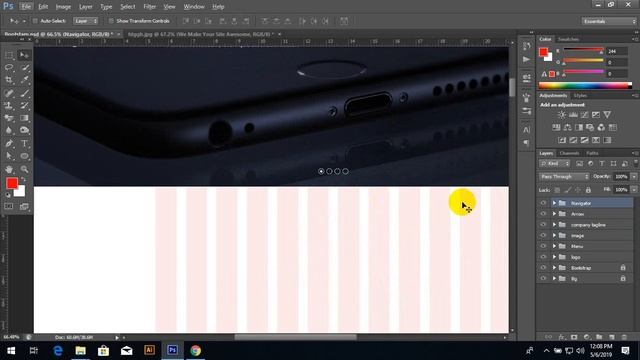Switch to the Channels tab

pos(569,153)
